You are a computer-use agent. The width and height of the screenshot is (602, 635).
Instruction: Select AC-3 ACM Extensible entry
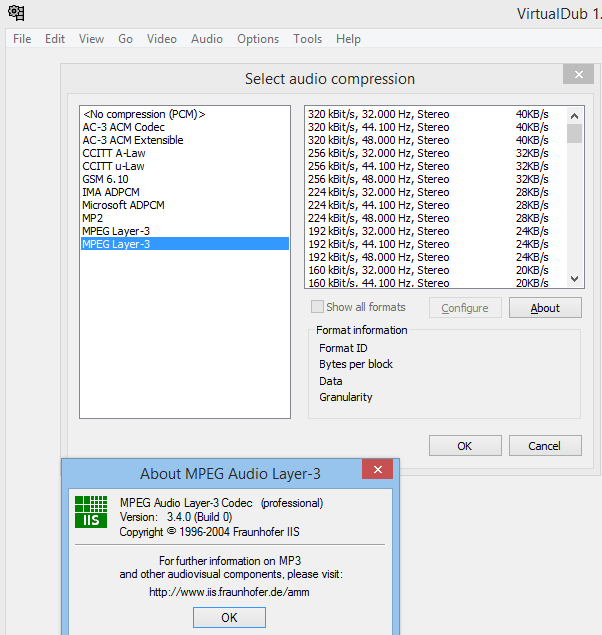pyautogui.click(x=185, y=140)
